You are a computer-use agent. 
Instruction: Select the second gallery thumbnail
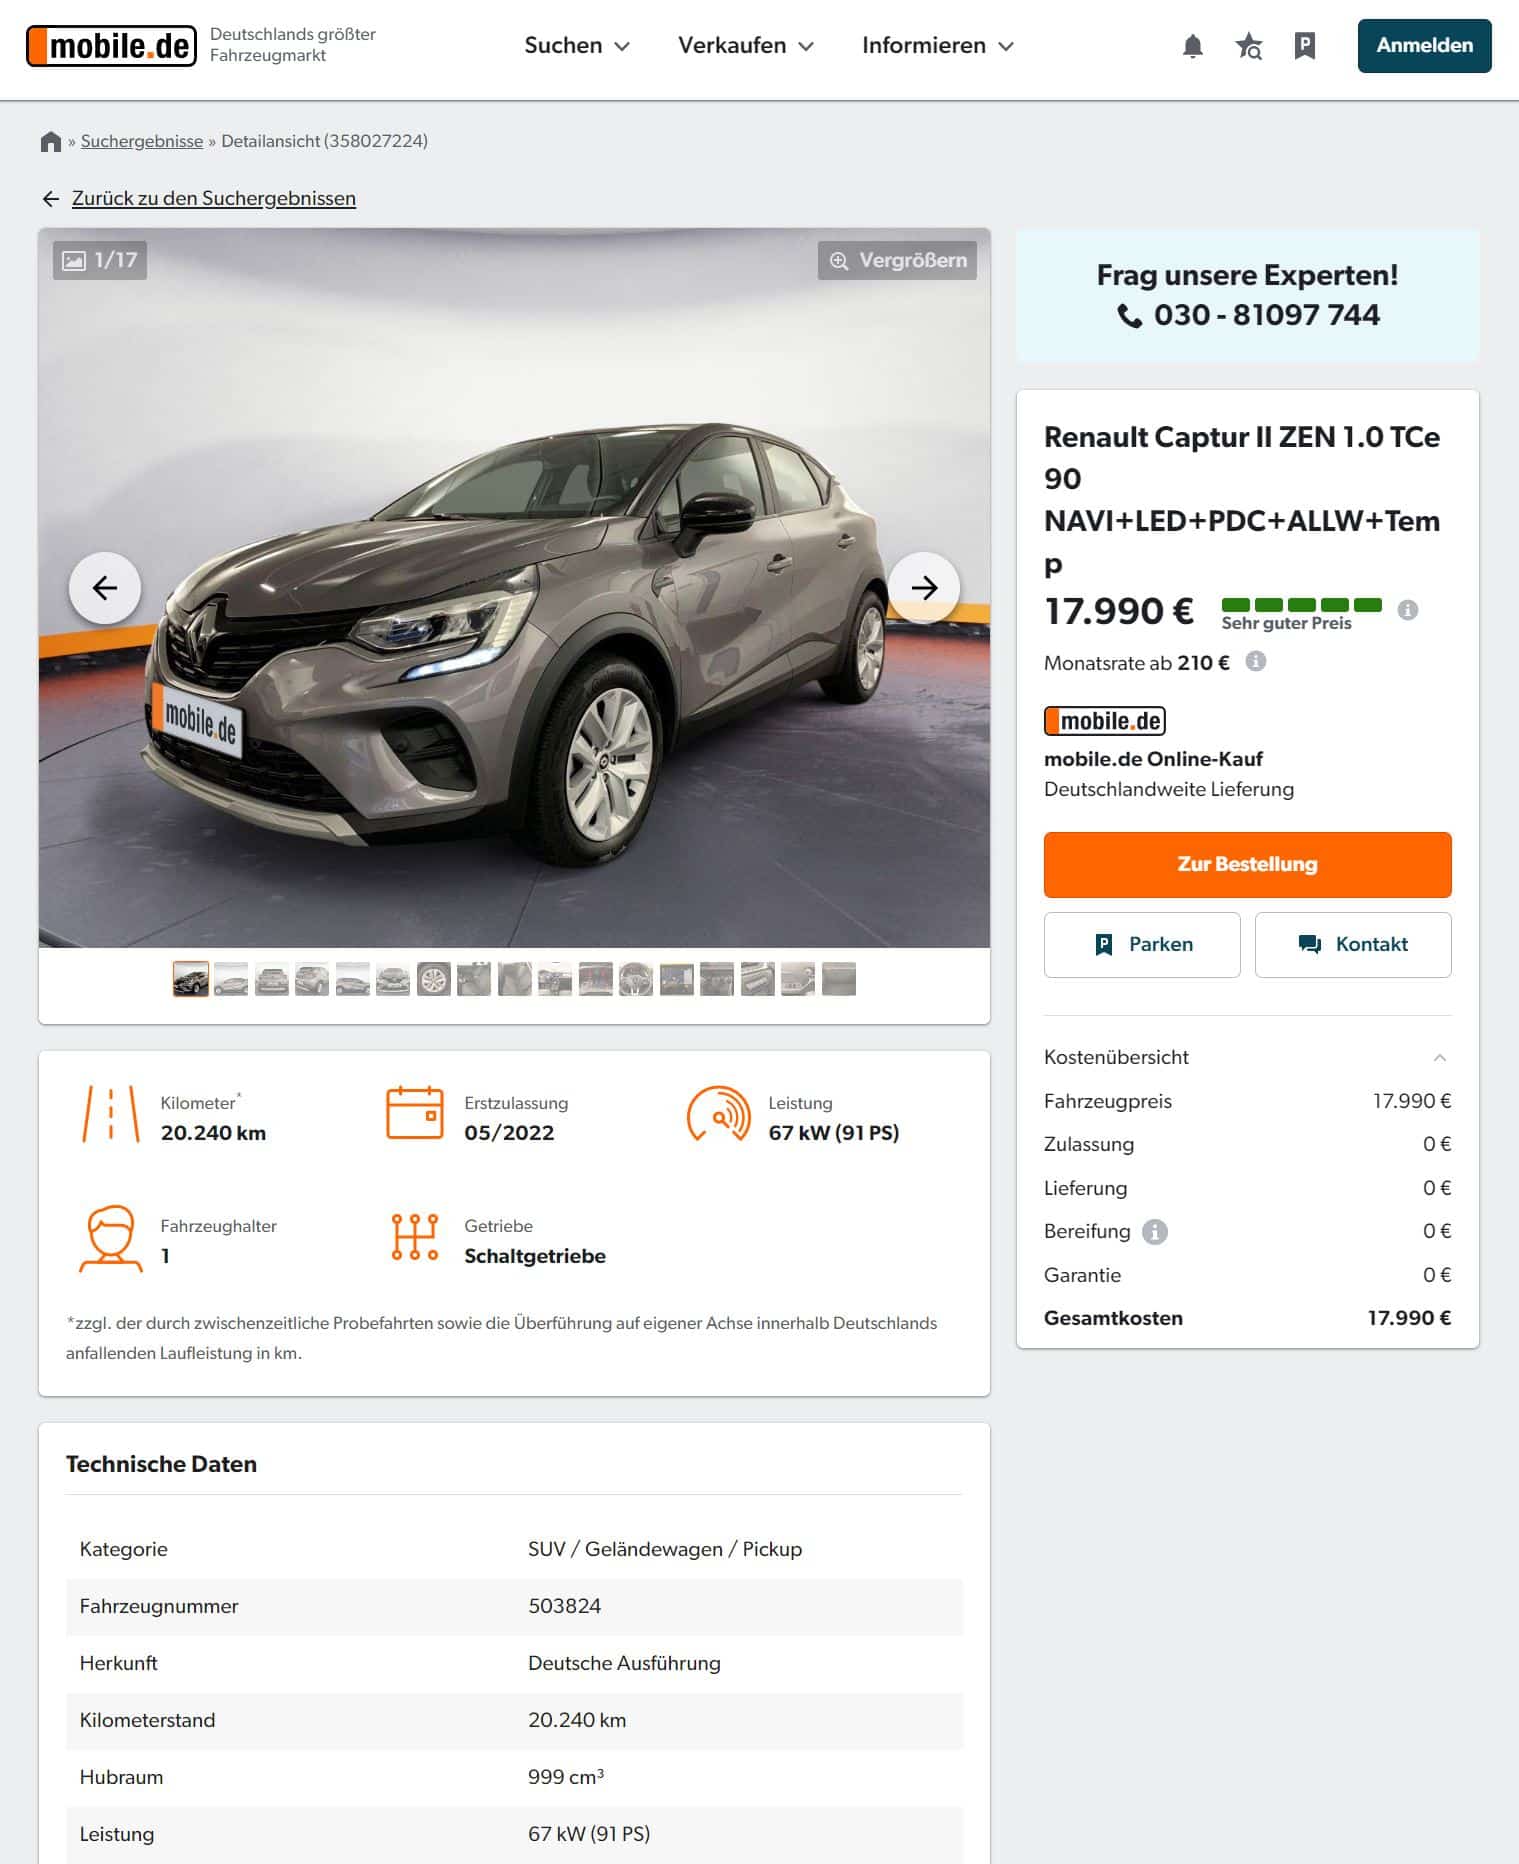[x=231, y=979]
